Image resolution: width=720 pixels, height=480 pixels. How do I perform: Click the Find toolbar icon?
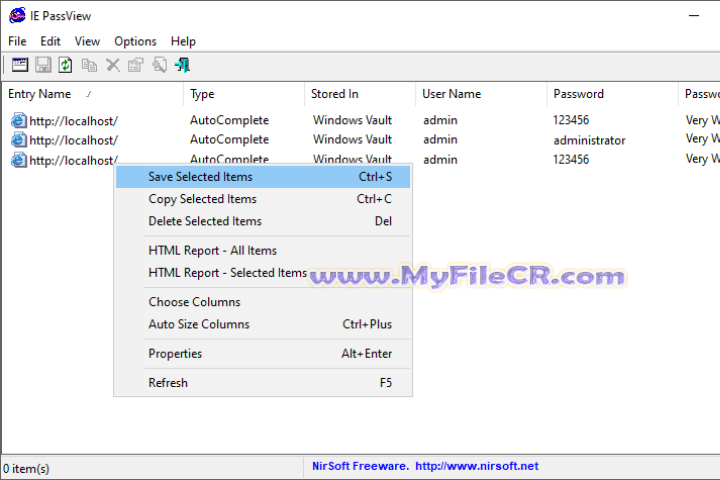[159, 65]
